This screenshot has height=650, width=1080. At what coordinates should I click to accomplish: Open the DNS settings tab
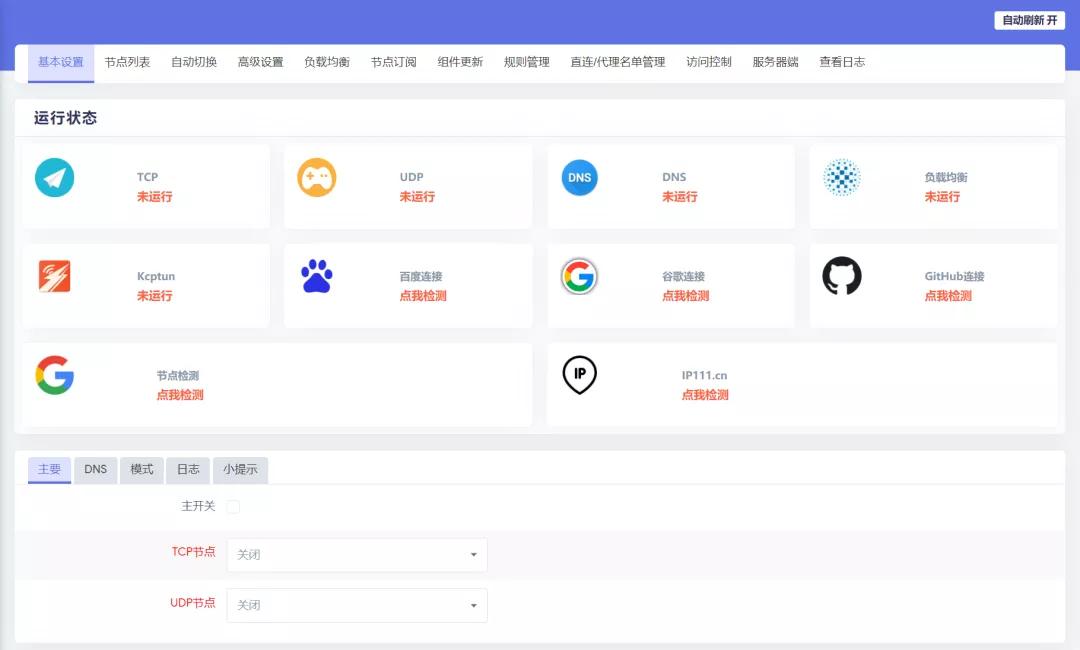pos(95,469)
